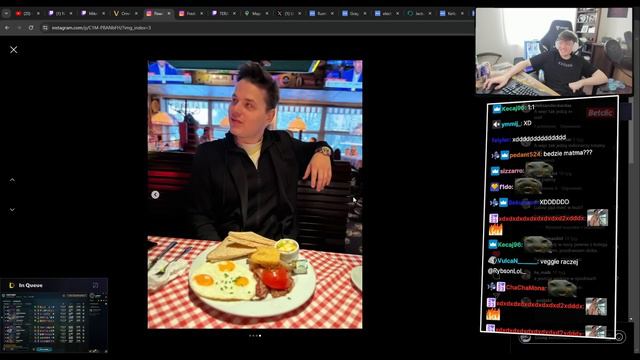Open the site information icon beside the URL
The image size is (640, 360).
(x=45, y=28)
